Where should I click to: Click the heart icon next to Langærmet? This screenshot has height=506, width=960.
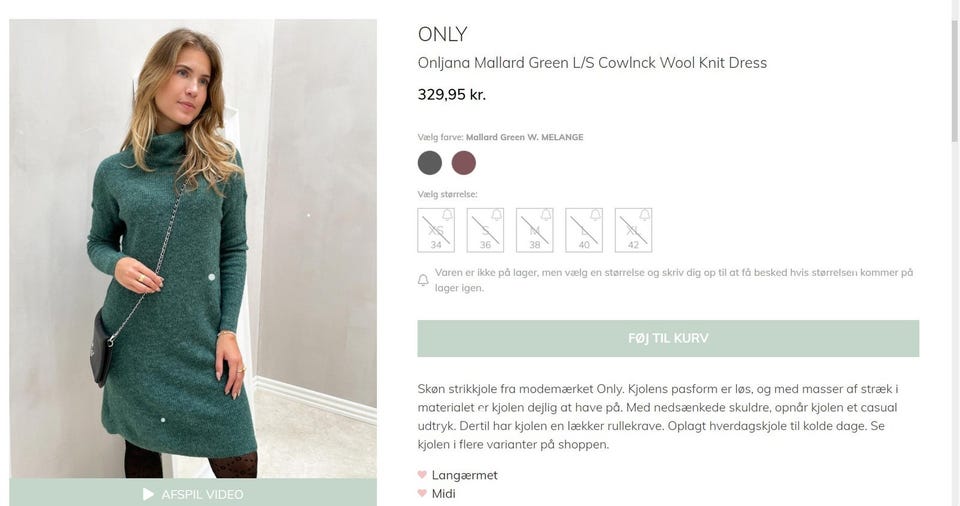(422, 475)
